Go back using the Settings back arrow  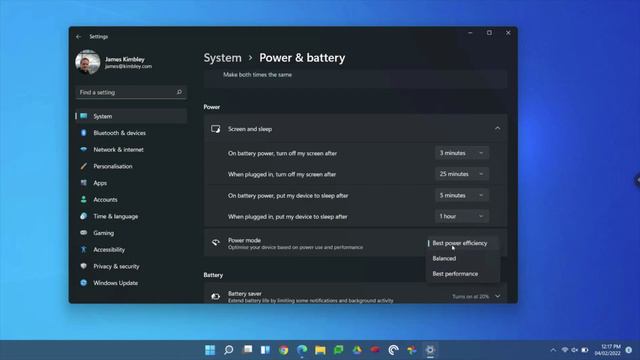[79, 37]
